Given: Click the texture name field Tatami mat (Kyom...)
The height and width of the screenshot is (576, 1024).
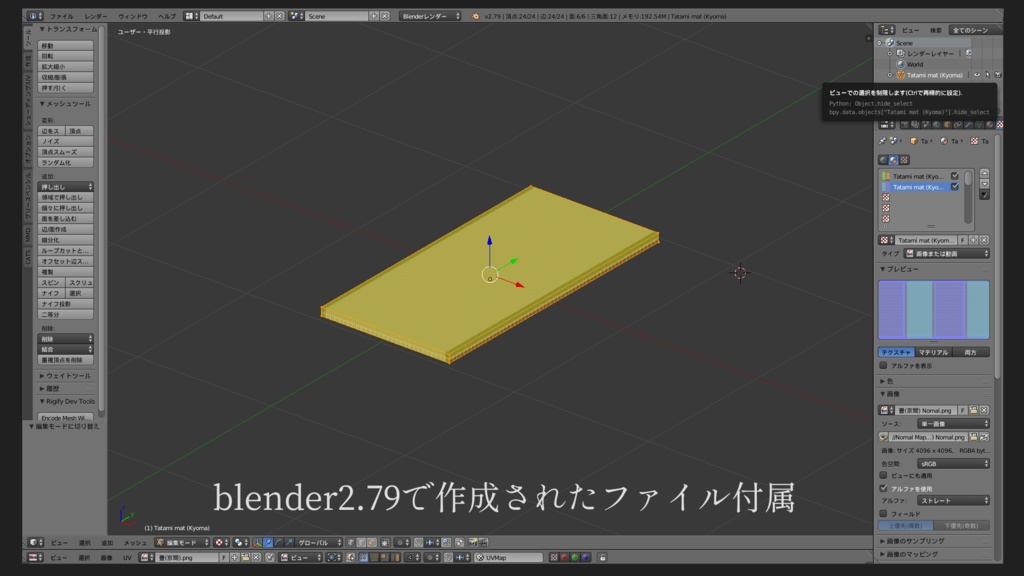Looking at the screenshot, I should pyautogui.click(x=925, y=240).
